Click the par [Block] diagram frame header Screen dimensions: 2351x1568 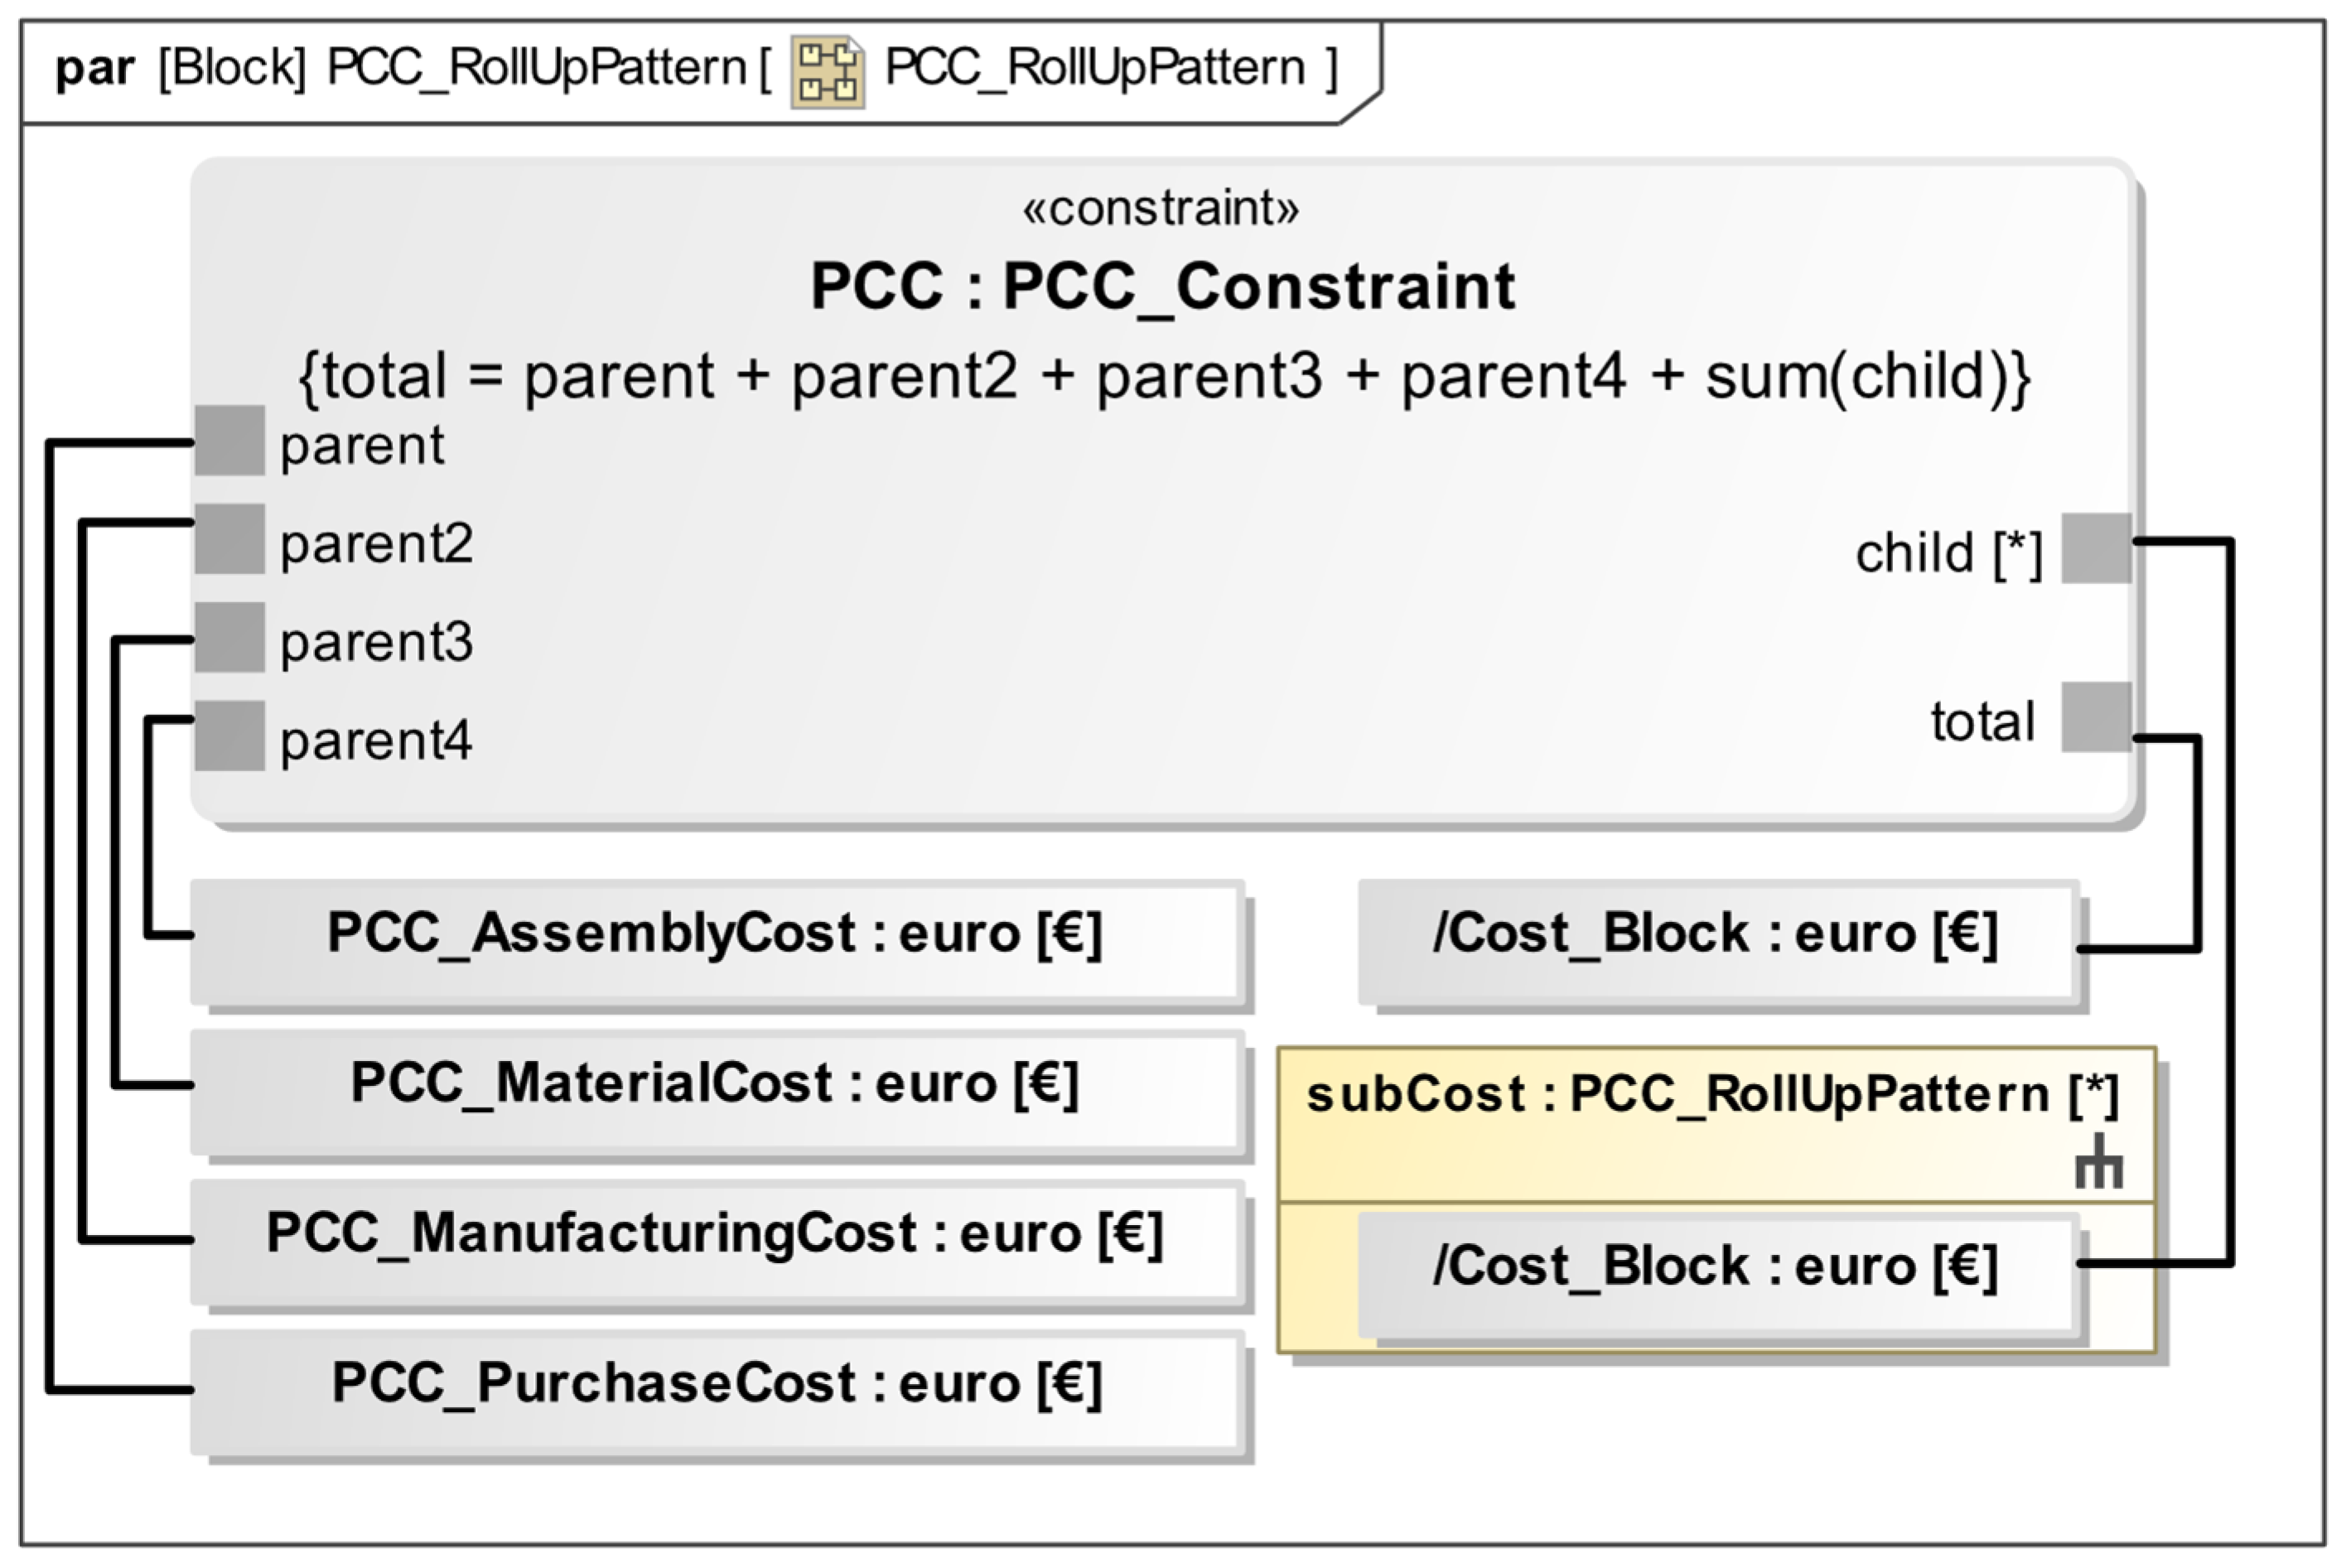click(400, 69)
